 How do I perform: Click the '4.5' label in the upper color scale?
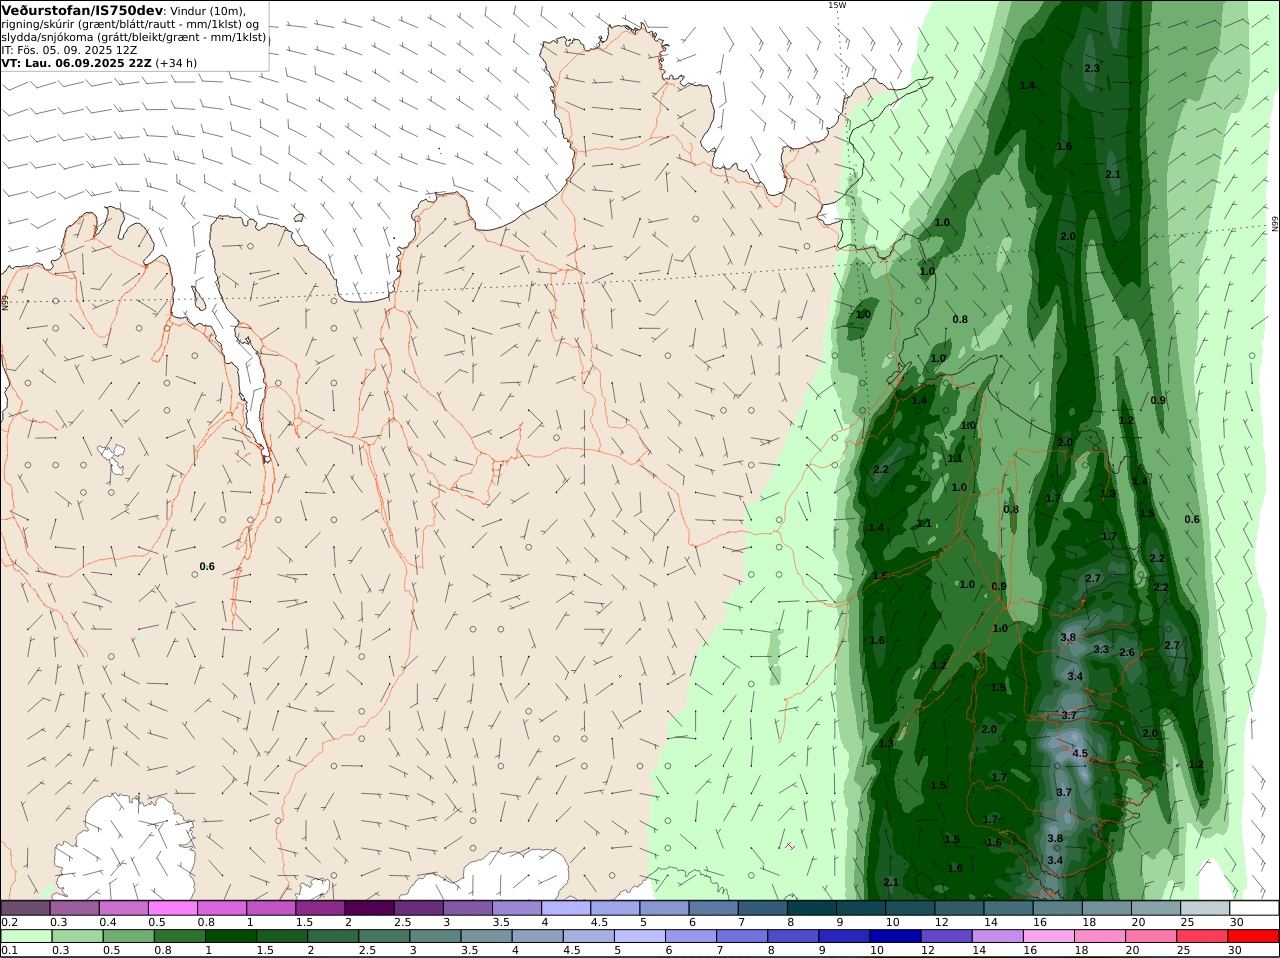click(599, 922)
